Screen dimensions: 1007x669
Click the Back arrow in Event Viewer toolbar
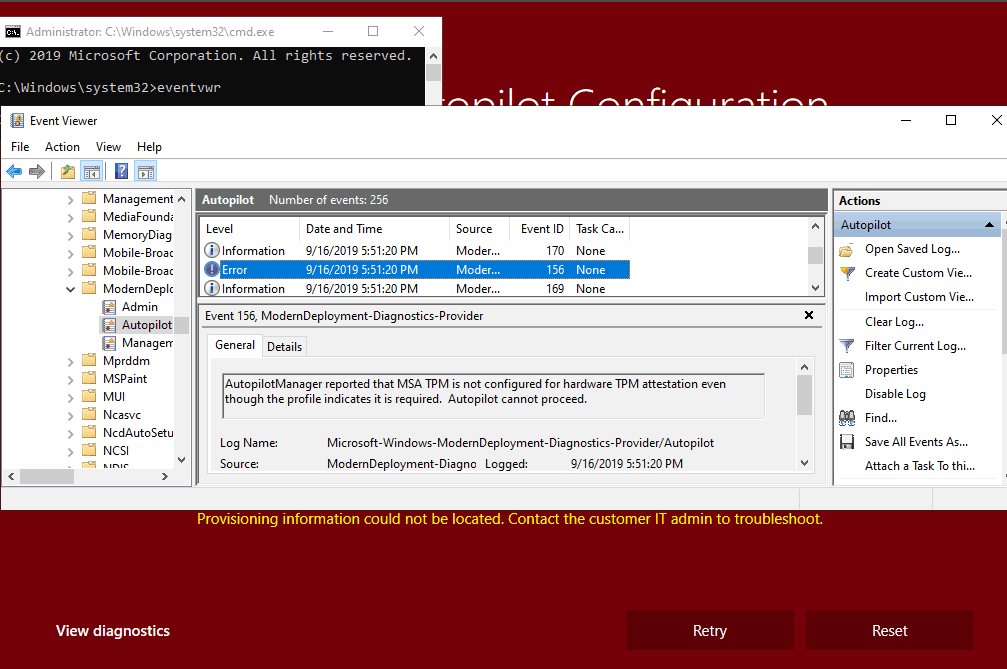(14, 171)
